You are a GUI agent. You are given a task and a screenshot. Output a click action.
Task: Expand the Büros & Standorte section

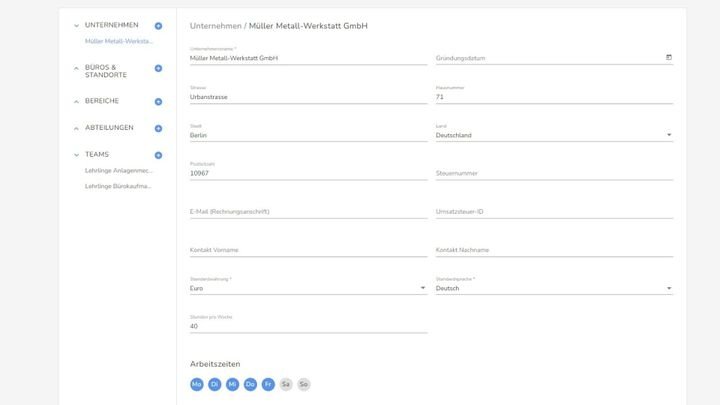pyautogui.click(x=76, y=68)
